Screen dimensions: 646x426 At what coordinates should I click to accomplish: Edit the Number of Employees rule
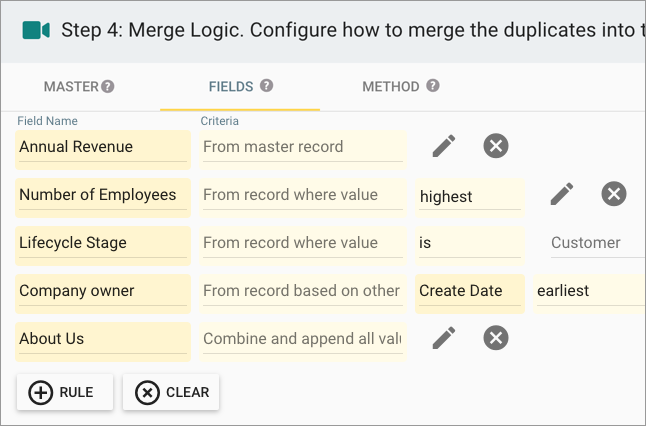point(562,194)
